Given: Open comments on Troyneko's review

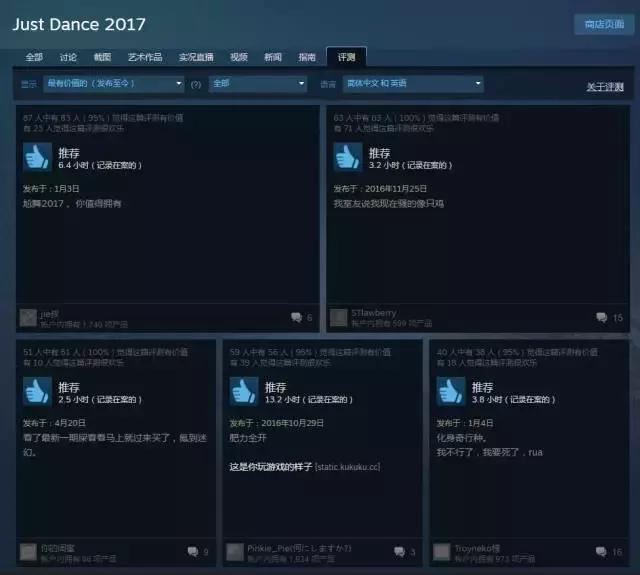Looking at the screenshot, I should point(609,552).
